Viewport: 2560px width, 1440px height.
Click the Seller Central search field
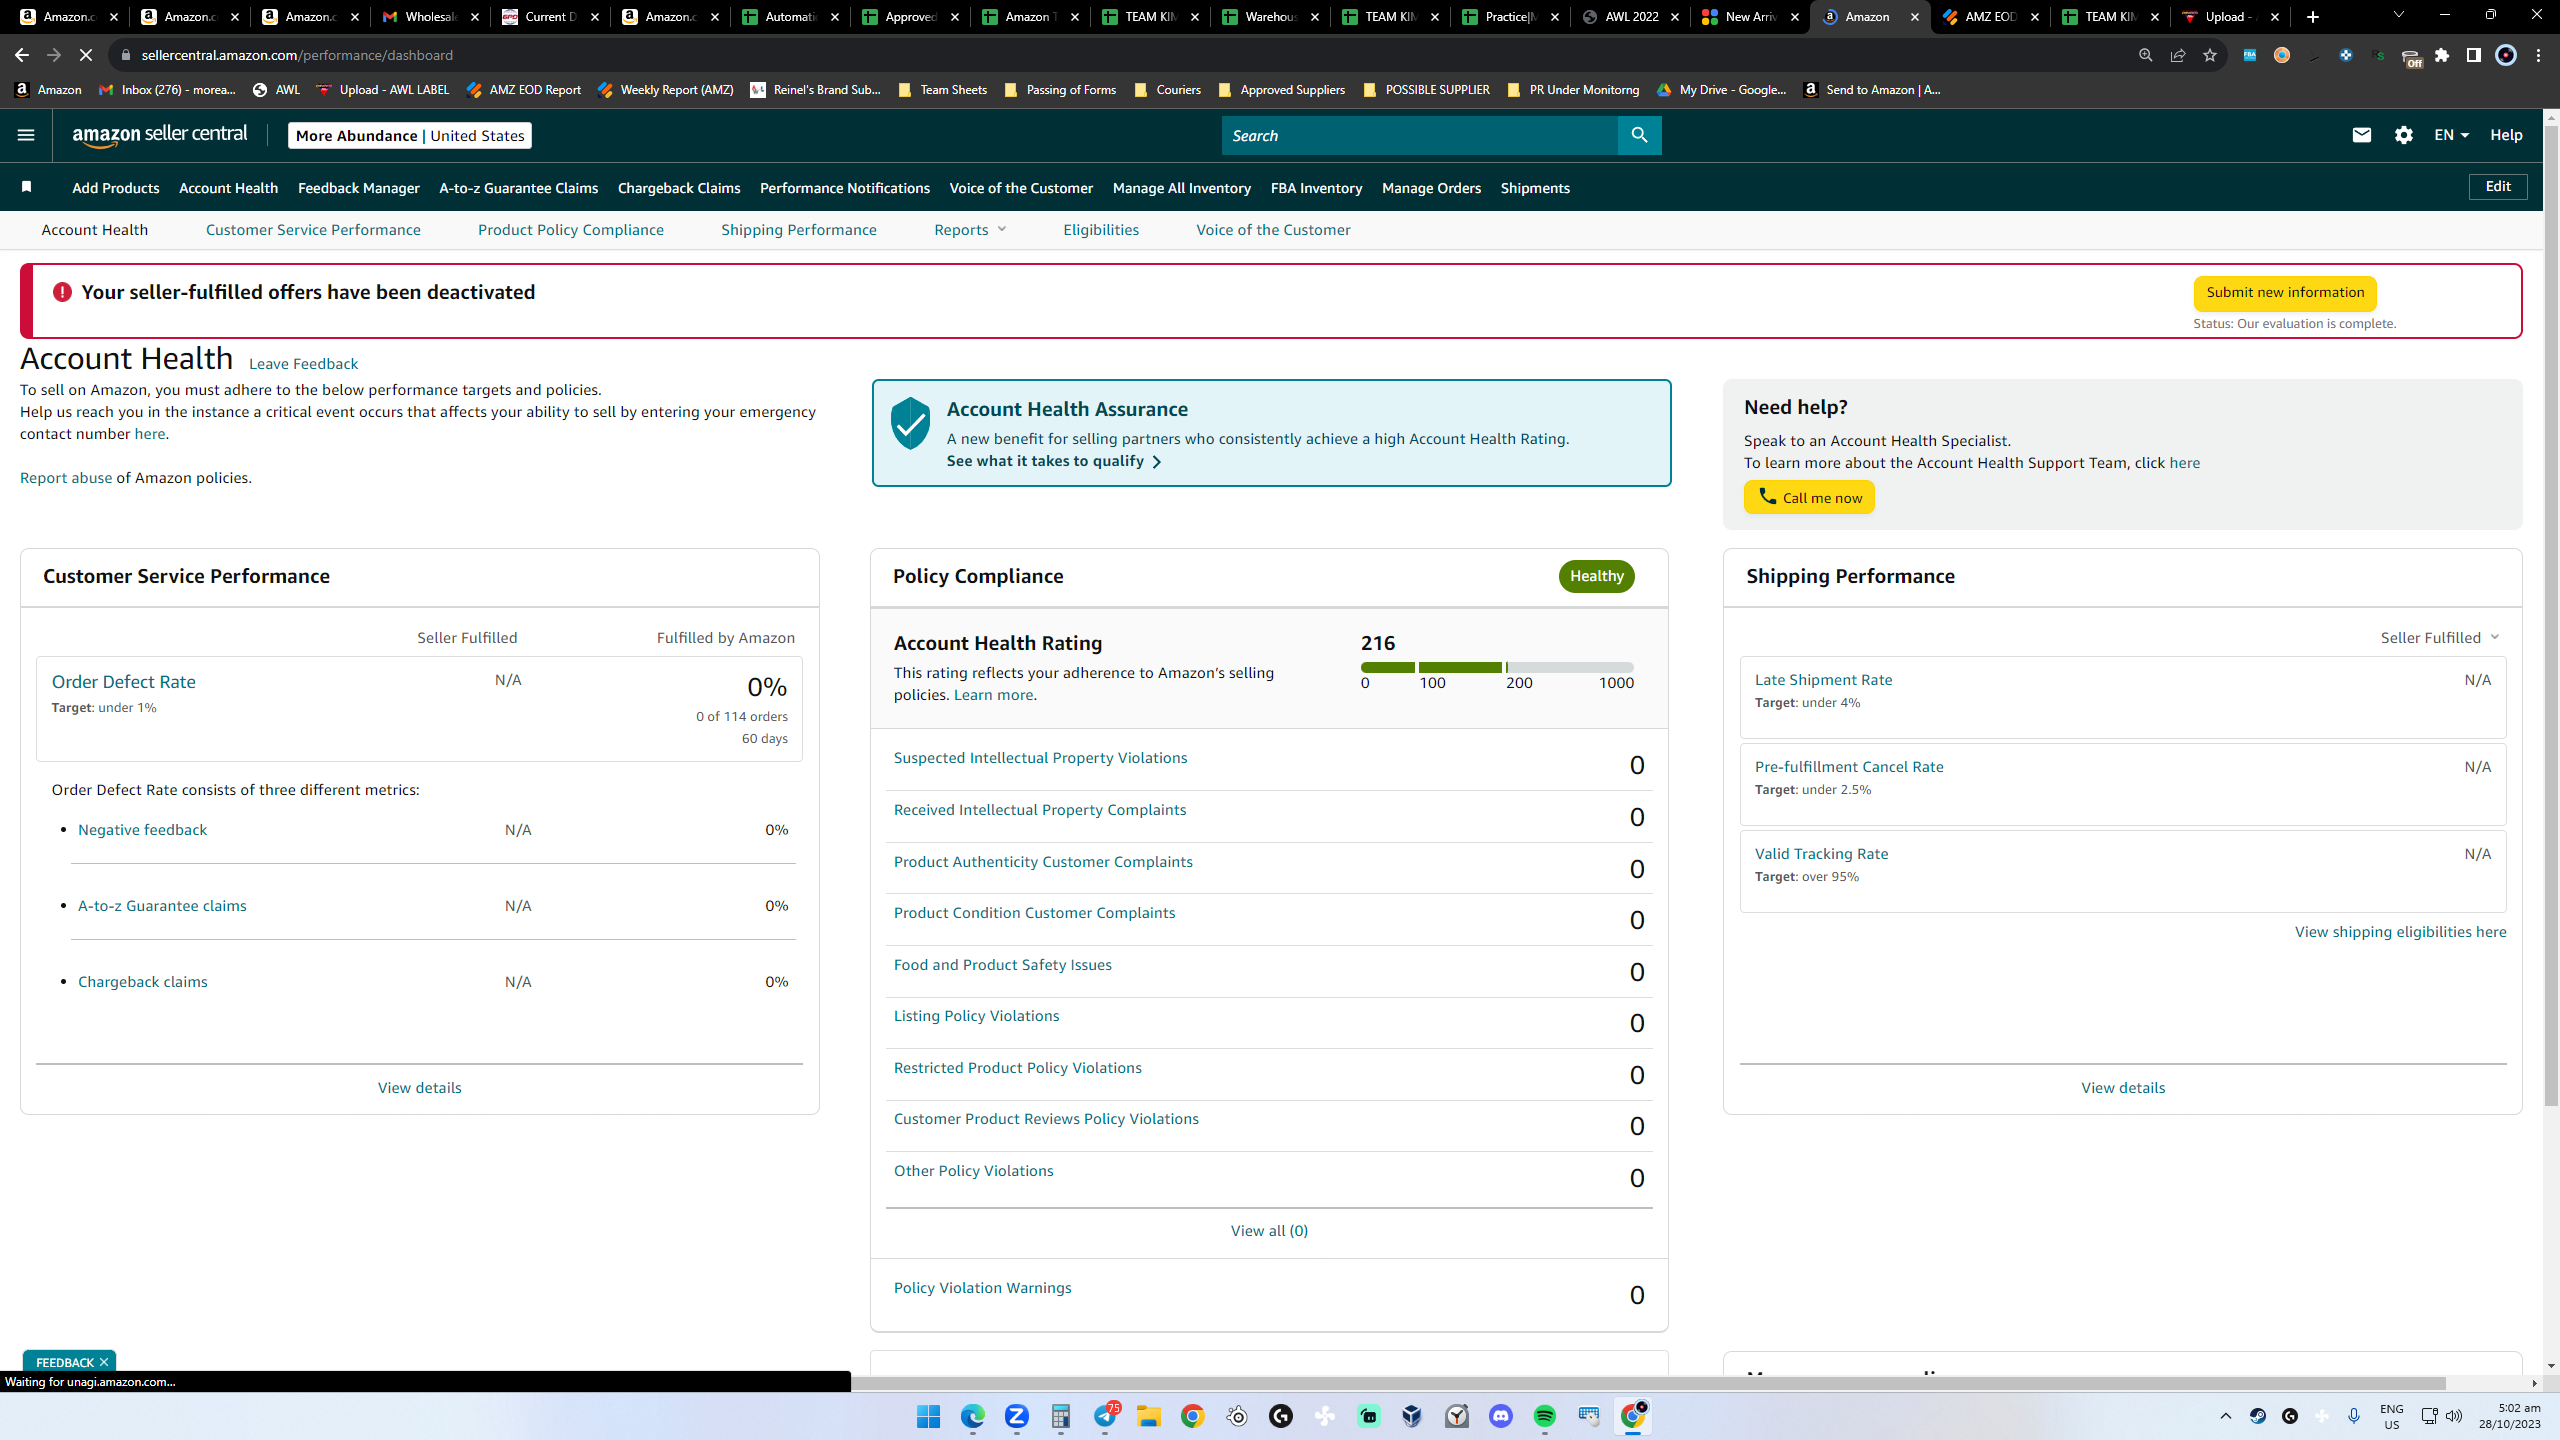(1420, 135)
